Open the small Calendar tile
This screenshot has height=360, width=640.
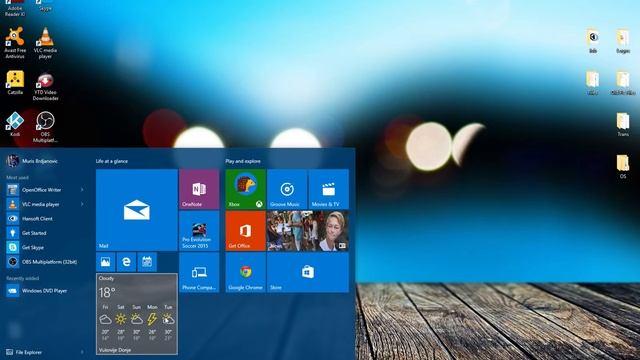point(147,262)
